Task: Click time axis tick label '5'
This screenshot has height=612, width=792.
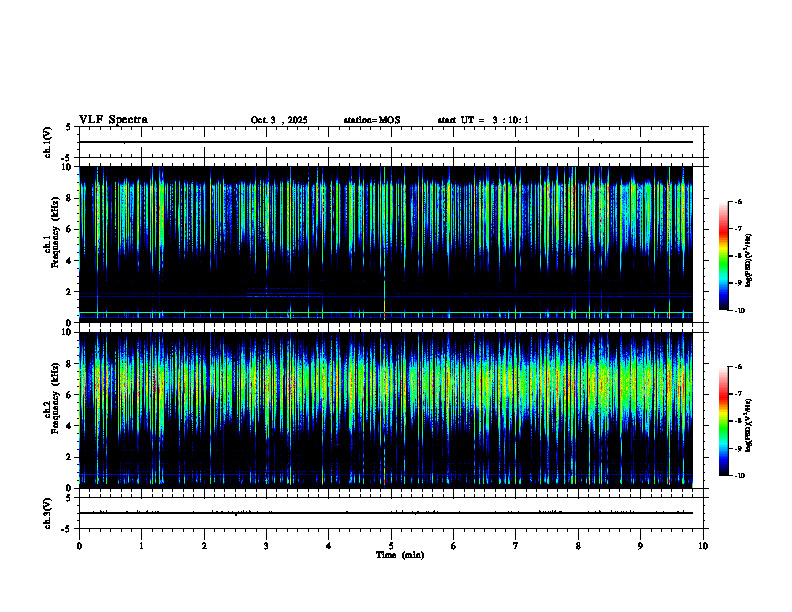Action: point(391,546)
